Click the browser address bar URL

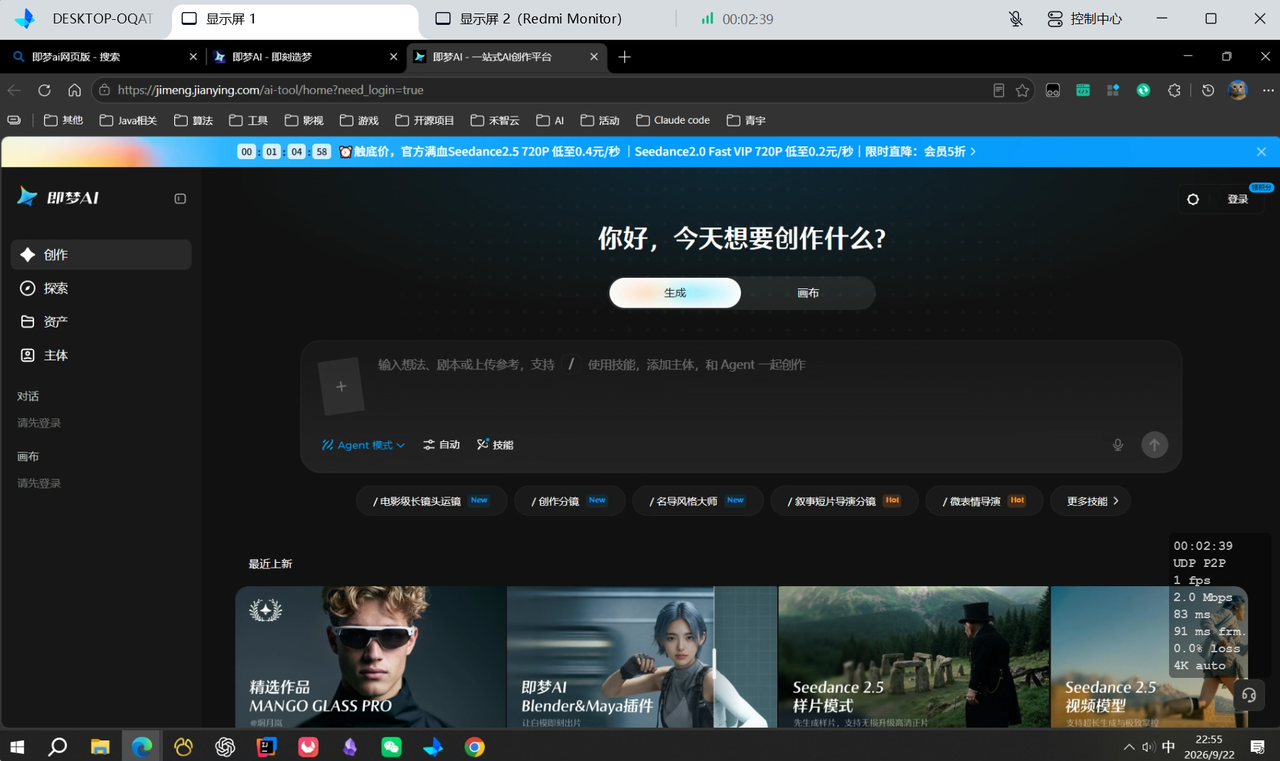[270, 90]
